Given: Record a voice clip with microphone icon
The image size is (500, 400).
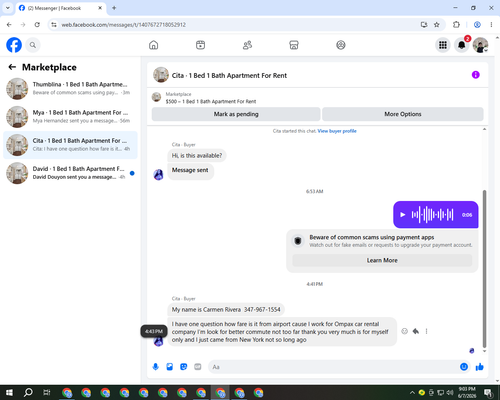Looking at the screenshot, I should click(155, 367).
